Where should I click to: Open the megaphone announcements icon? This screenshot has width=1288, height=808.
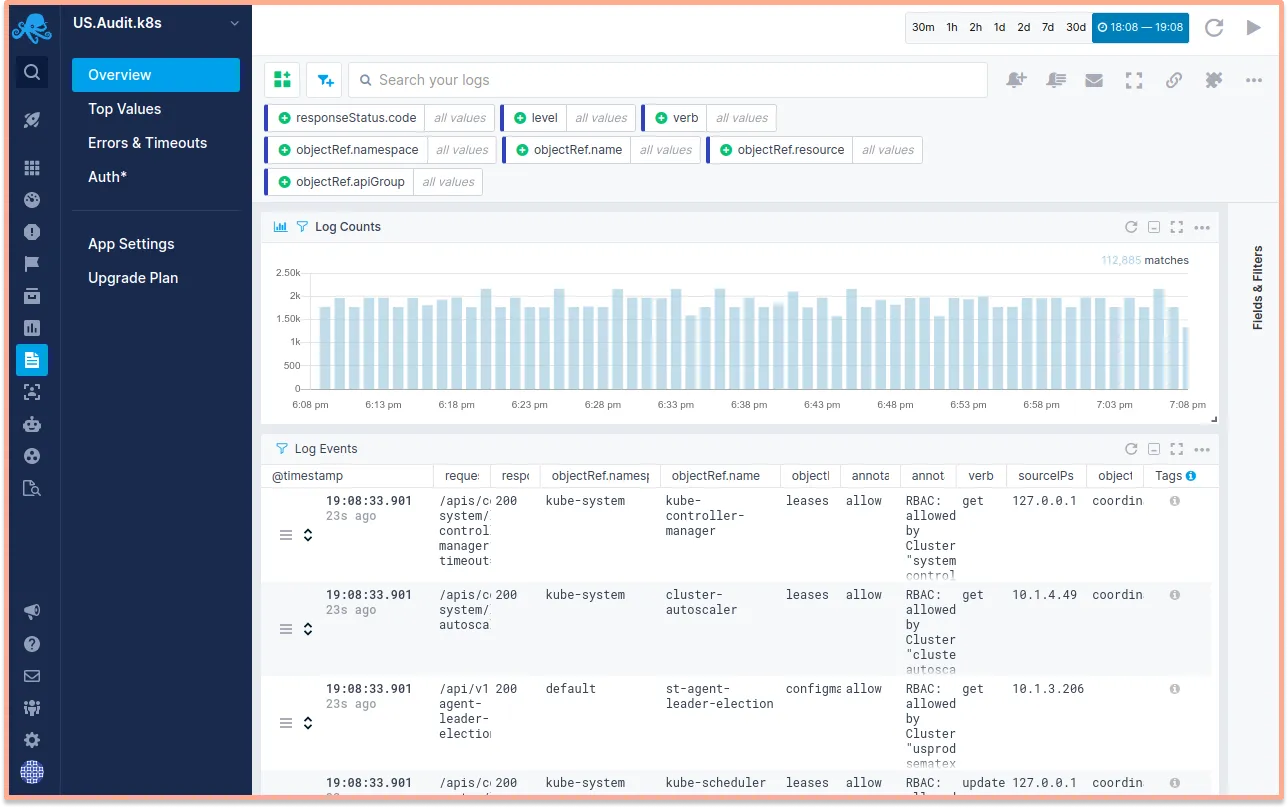point(32,612)
